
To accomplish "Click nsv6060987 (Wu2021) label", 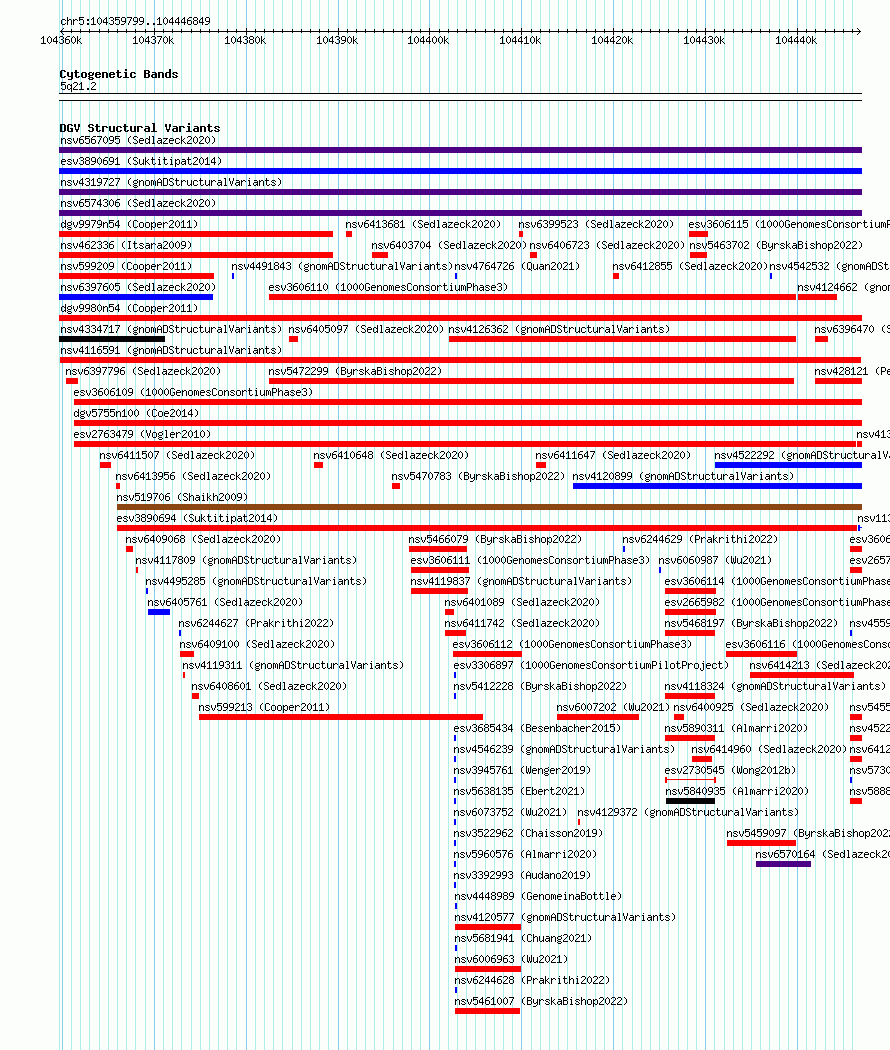I will tap(715, 560).
